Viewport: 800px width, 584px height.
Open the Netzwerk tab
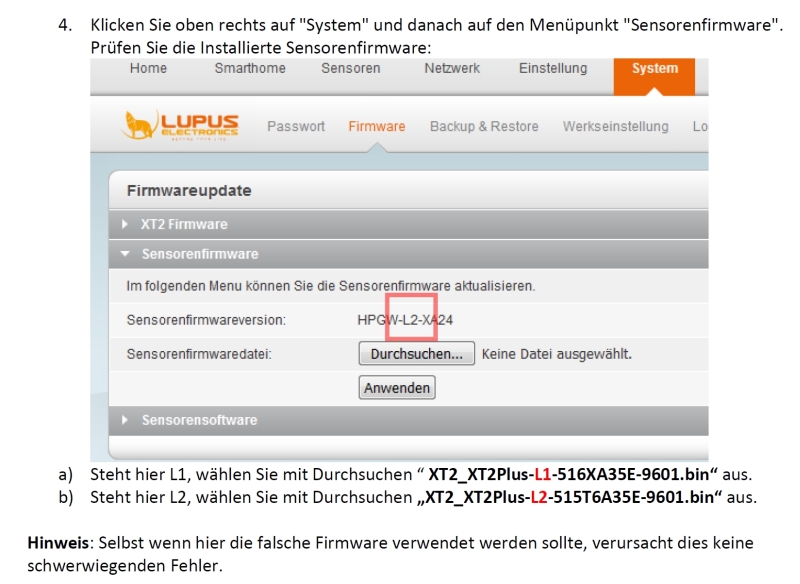pos(452,69)
